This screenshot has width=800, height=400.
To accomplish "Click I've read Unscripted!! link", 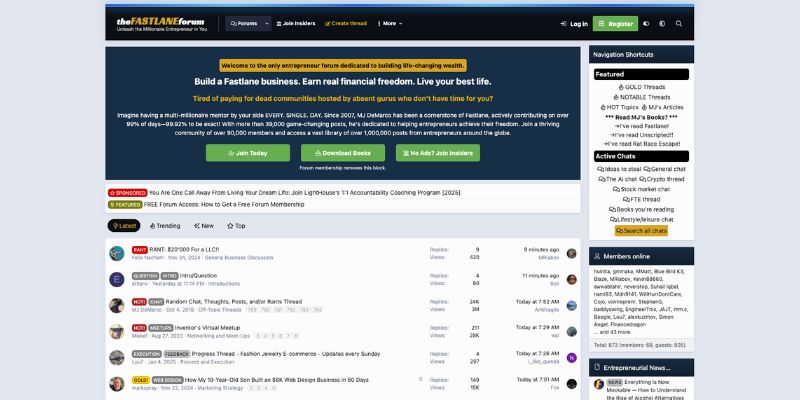I will click(x=641, y=135).
